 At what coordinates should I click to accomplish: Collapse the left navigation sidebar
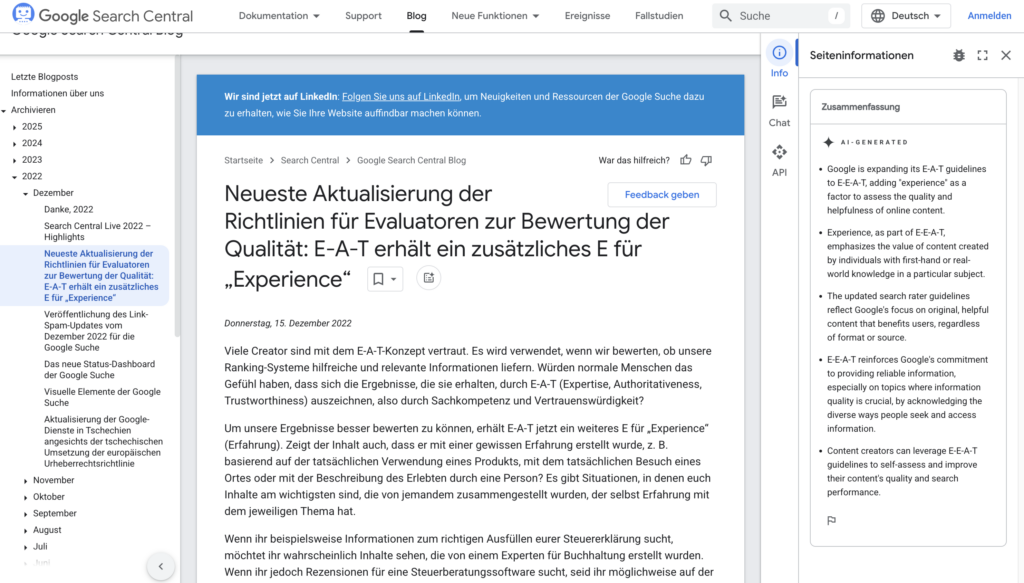[161, 566]
